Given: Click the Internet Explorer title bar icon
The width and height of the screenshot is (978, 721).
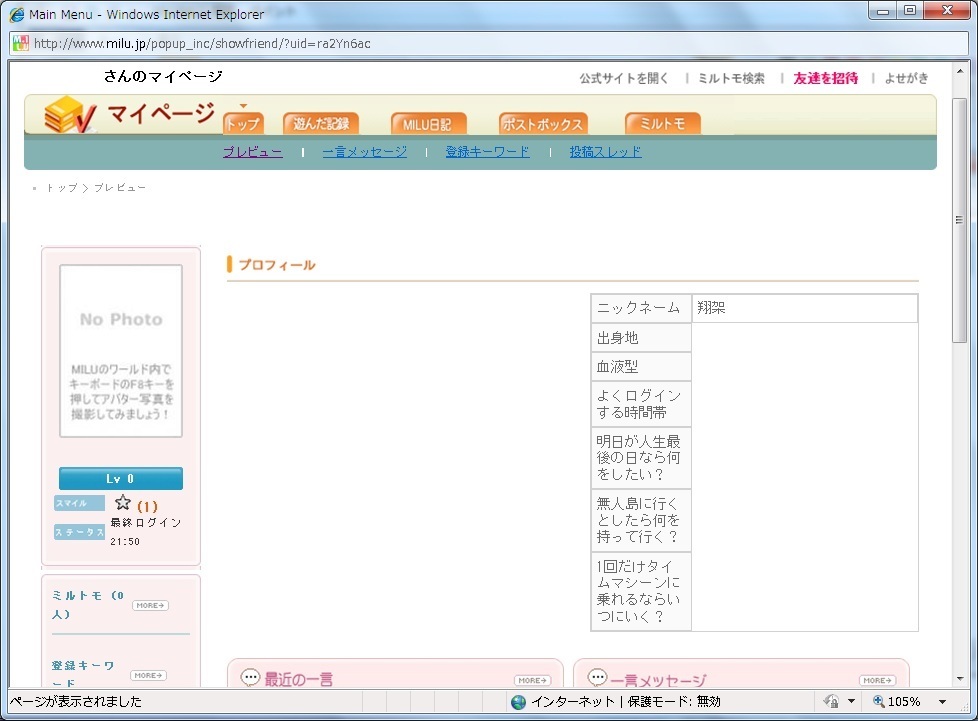Looking at the screenshot, I should (16, 14).
